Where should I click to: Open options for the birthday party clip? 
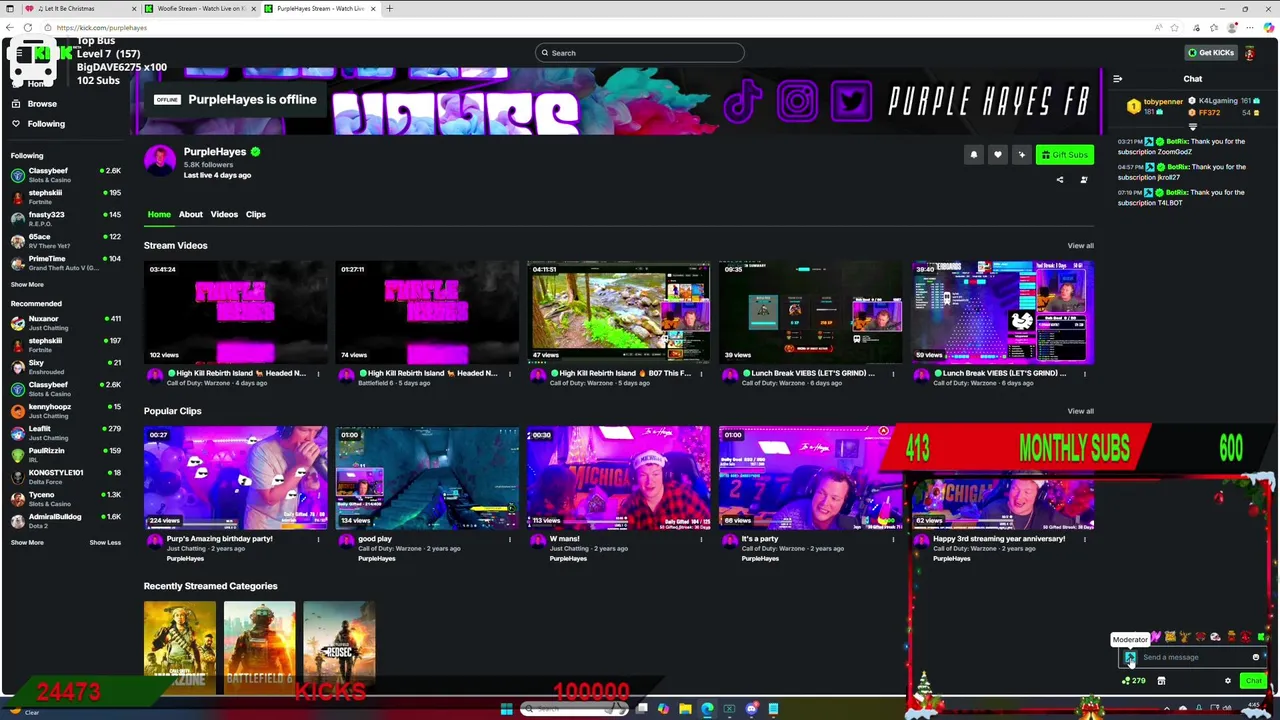click(x=318, y=539)
